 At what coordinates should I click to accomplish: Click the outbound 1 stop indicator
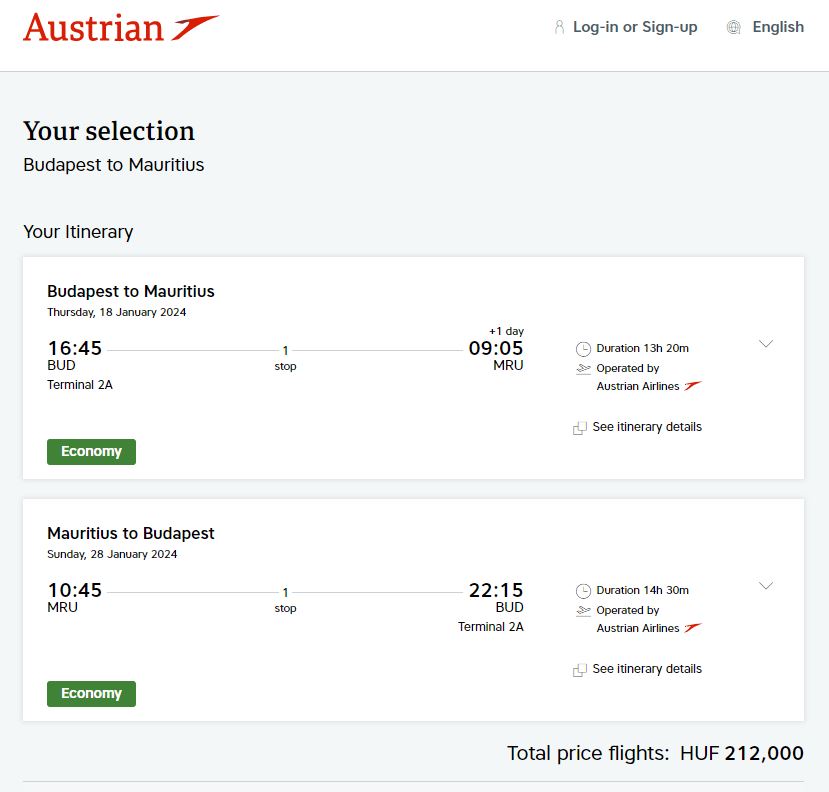tap(285, 358)
